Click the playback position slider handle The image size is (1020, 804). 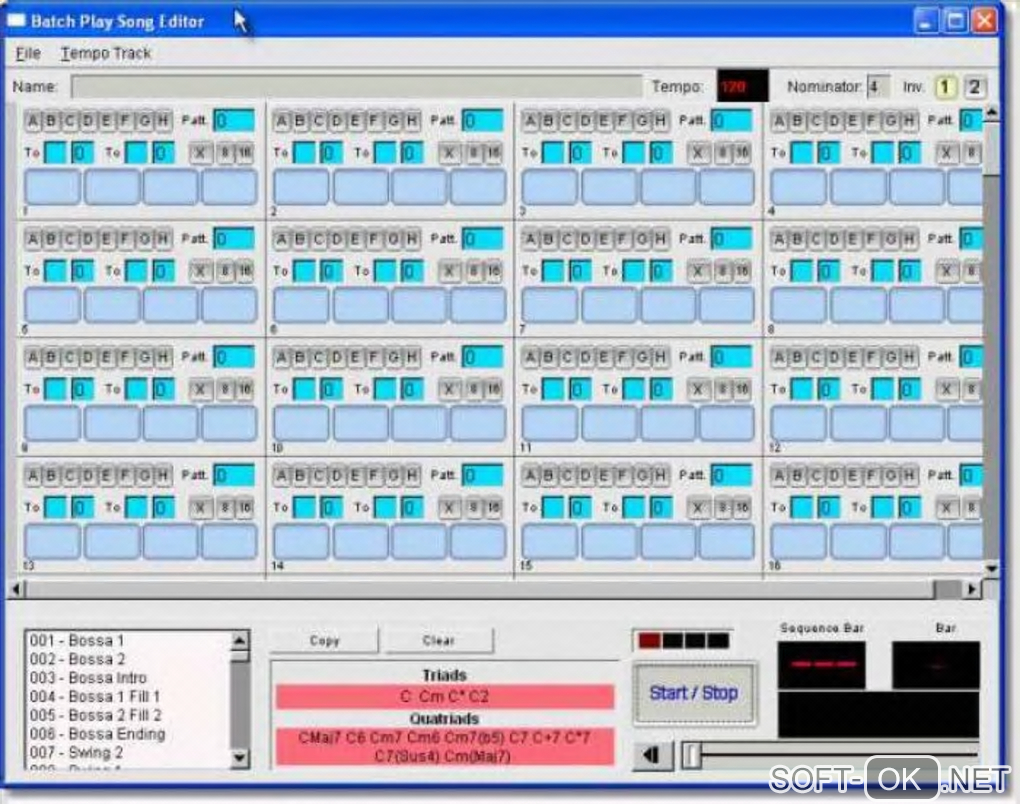tap(692, 755)
